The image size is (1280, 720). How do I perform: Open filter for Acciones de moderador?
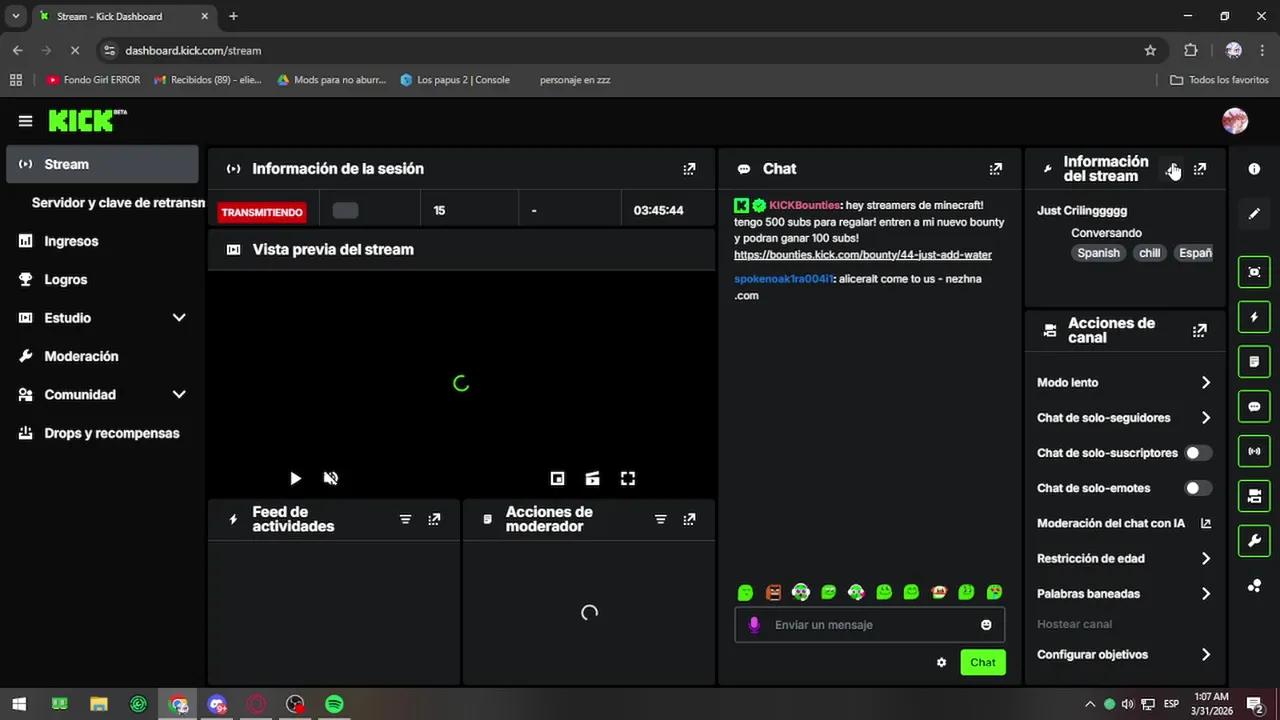point(660,519)
